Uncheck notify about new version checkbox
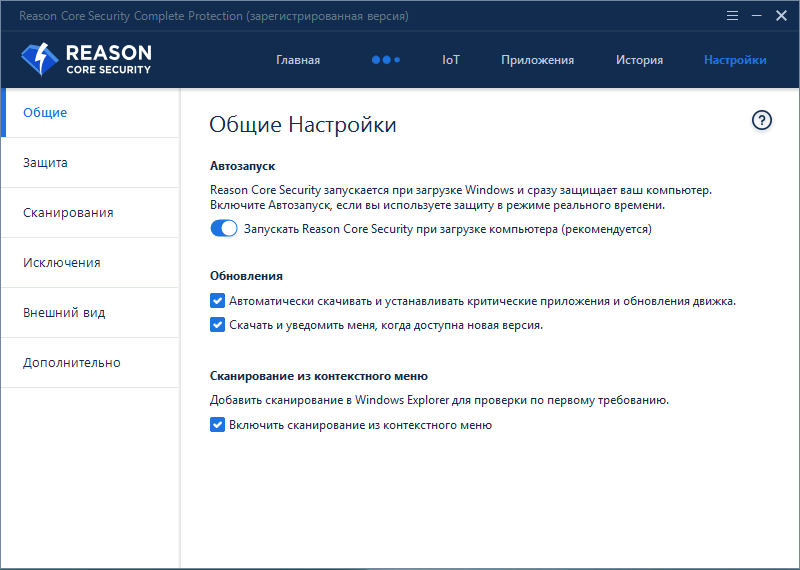This screenshot has width=800, height=570. pyautogui.click(x=218, y=324)
